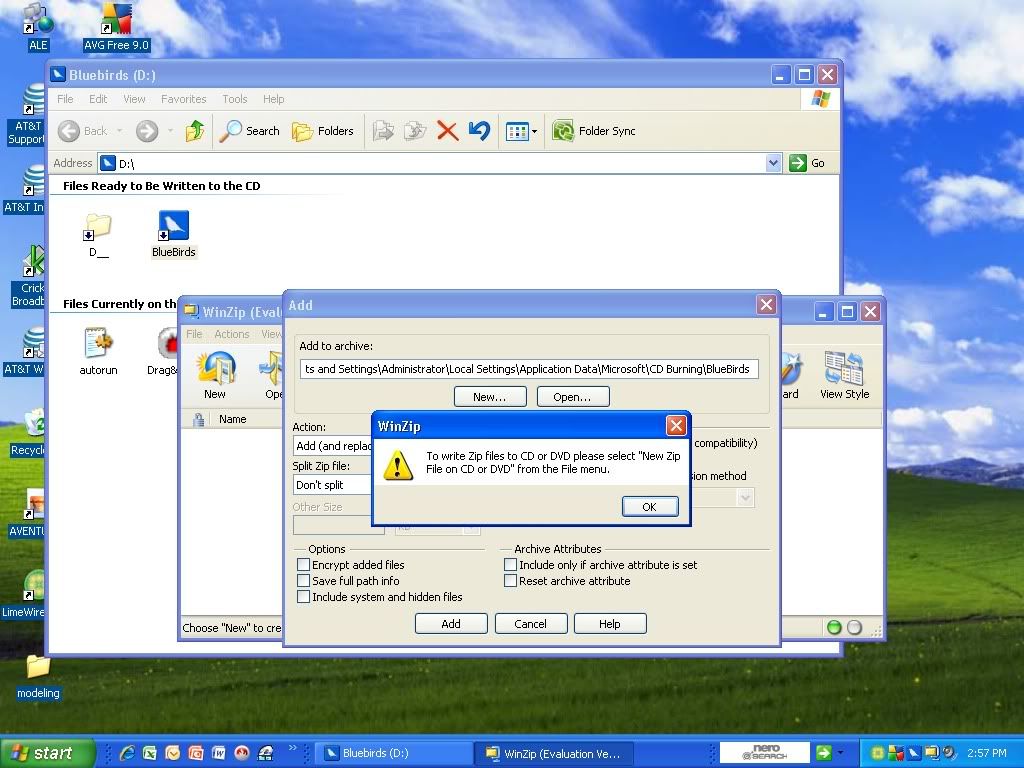Click the lock column icon in WinZip
Viewport: 1024px width, 768px height.
[x=199, y=419]
